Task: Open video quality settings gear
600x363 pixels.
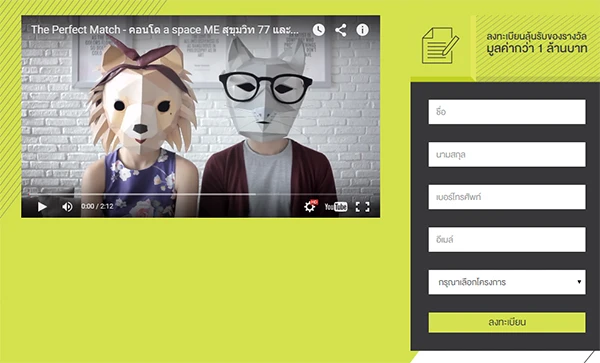Action: pos(310,207)
